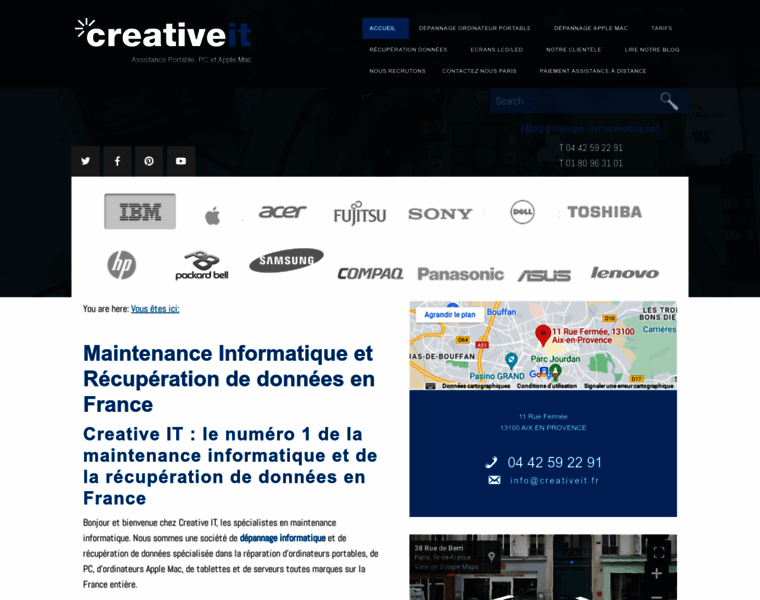Click 'Agrandir le plan' on the map
This screenshot has height=600, width=760.
coord(450,315)
